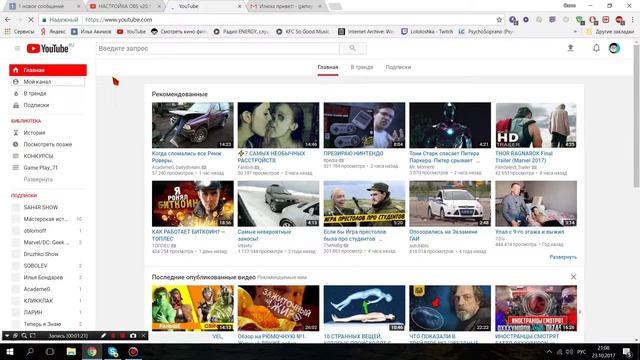Open the Windows Start menu
Viewport: 640px width, 360px height.
pyautogui.click(x=9, y=351)
